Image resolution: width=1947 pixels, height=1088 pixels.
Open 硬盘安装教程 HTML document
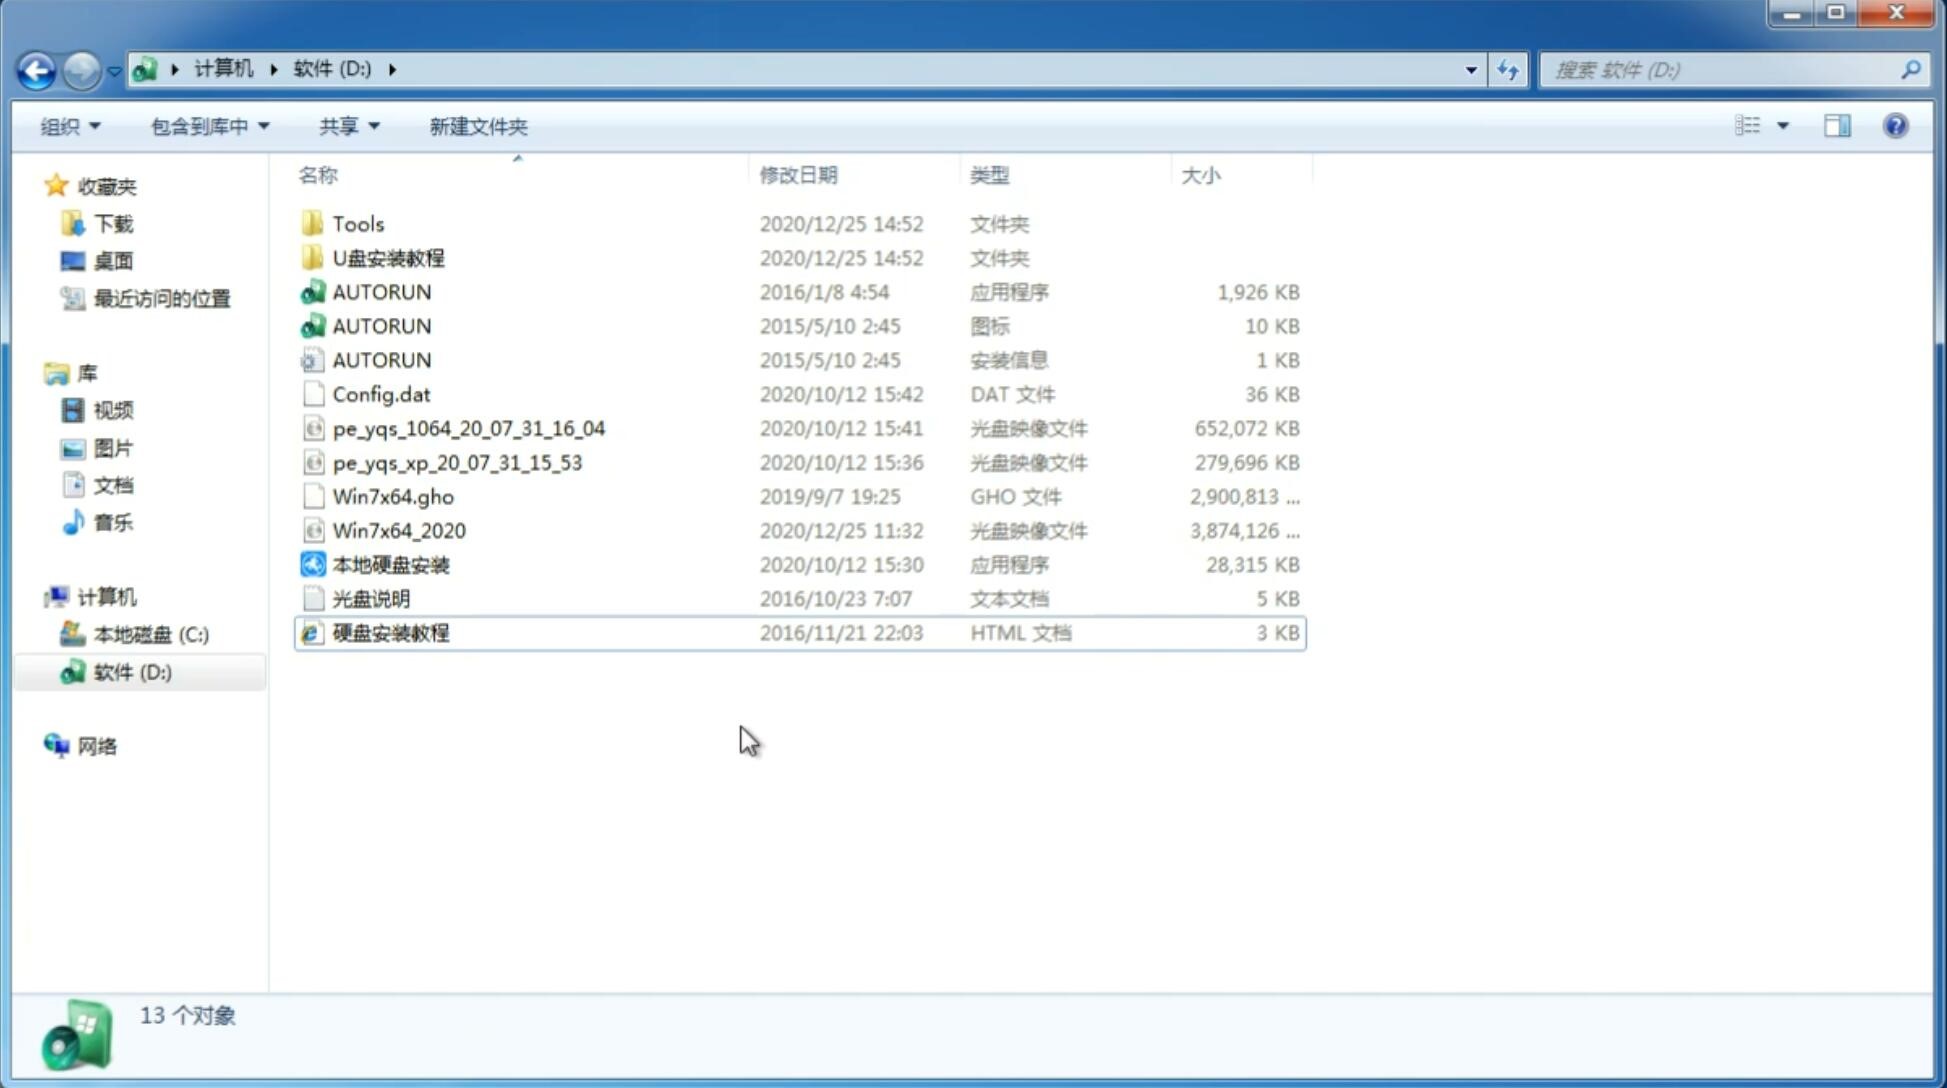(x=390, y=632)
